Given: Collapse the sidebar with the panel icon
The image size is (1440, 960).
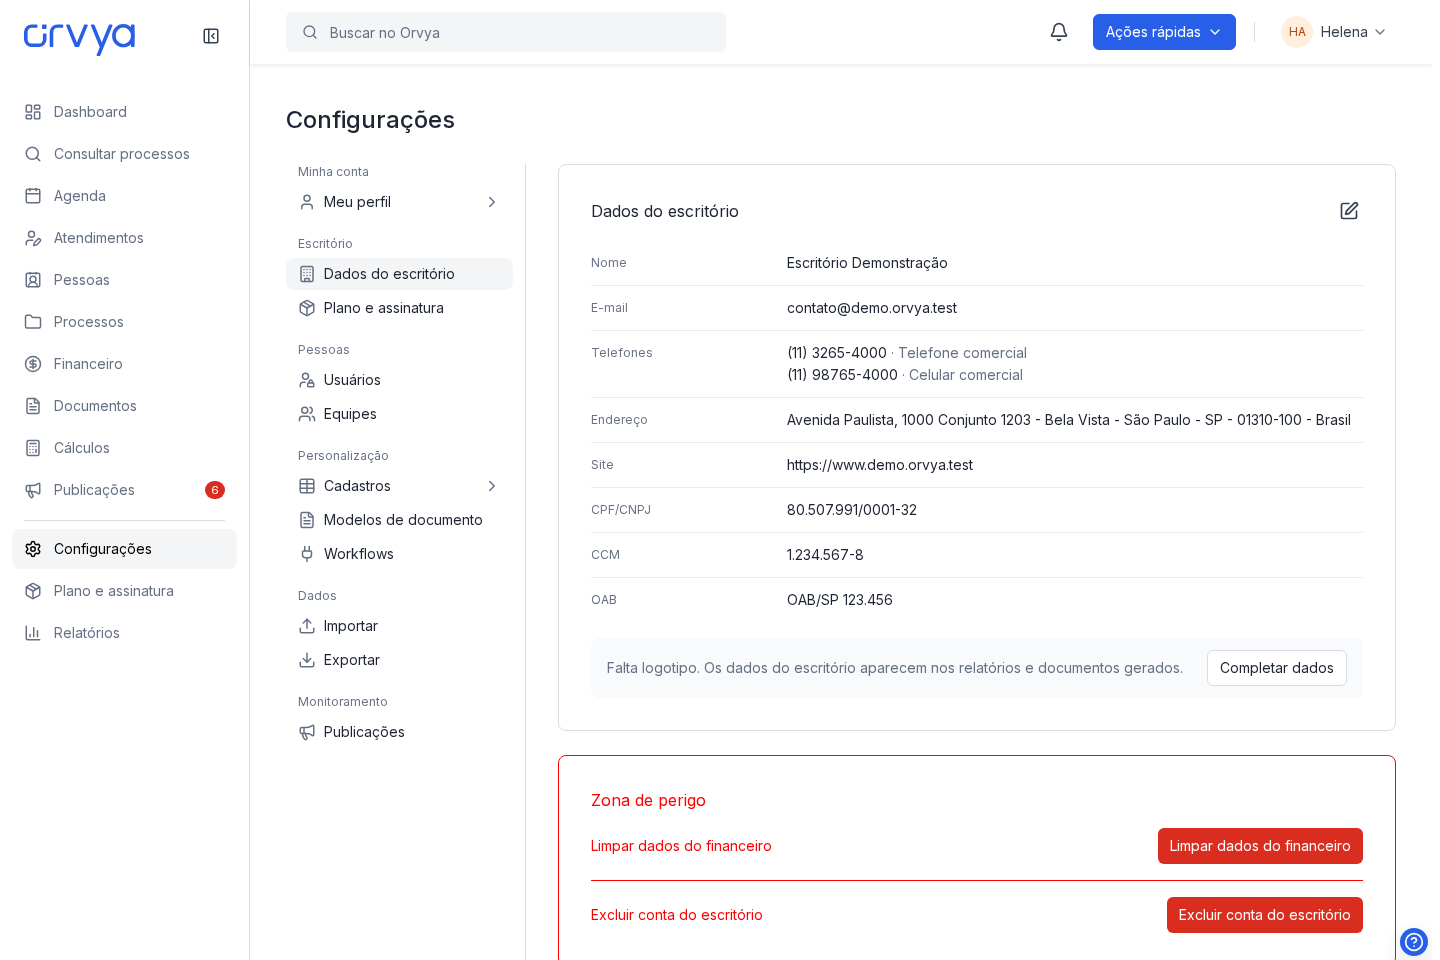Looking at the screenshot, I should pos(211,36).
